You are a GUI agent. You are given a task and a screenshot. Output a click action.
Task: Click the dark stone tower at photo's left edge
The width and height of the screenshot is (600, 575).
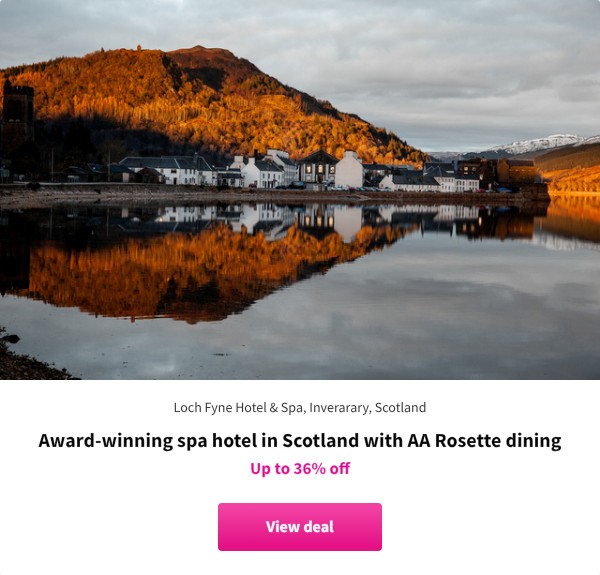17,113
